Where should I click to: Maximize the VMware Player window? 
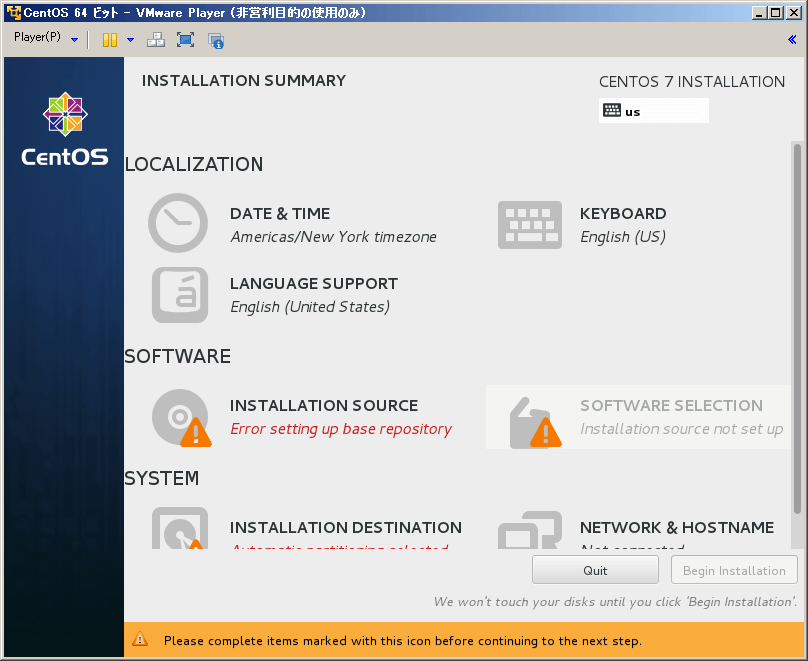(x=775, y=13)
